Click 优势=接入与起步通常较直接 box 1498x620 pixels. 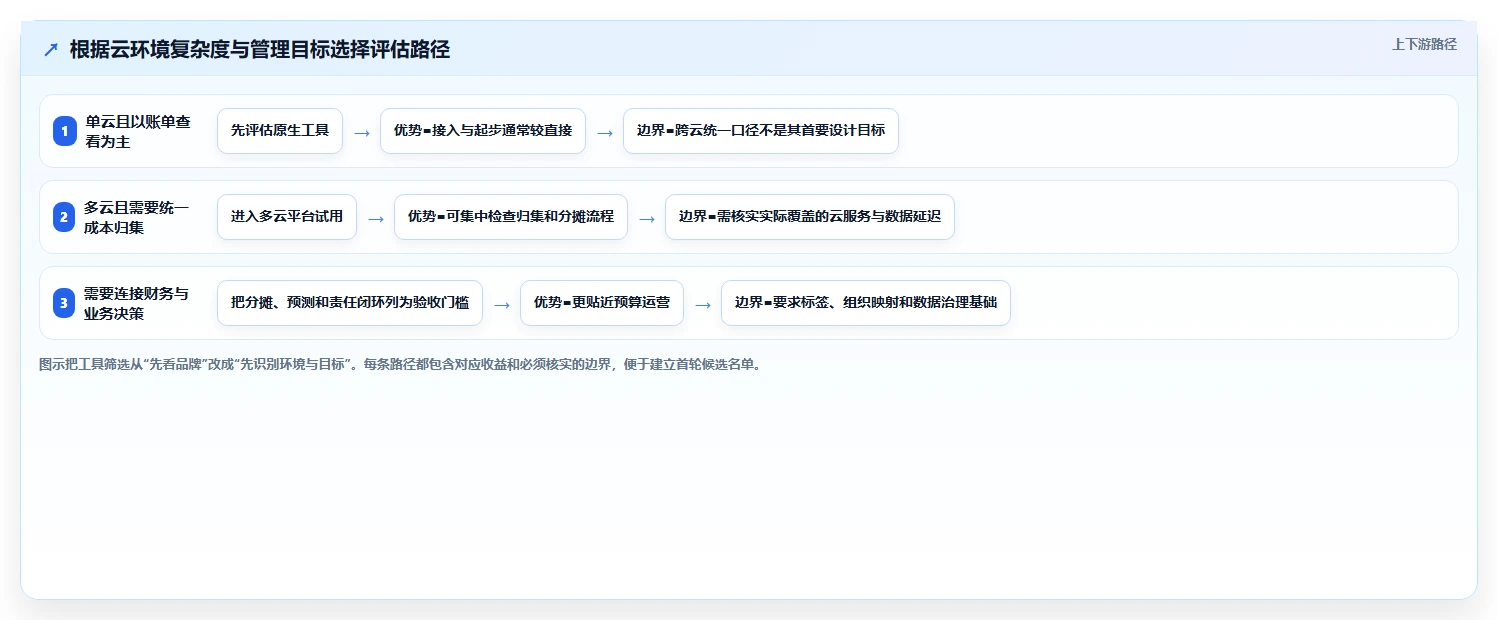(483, 131)
